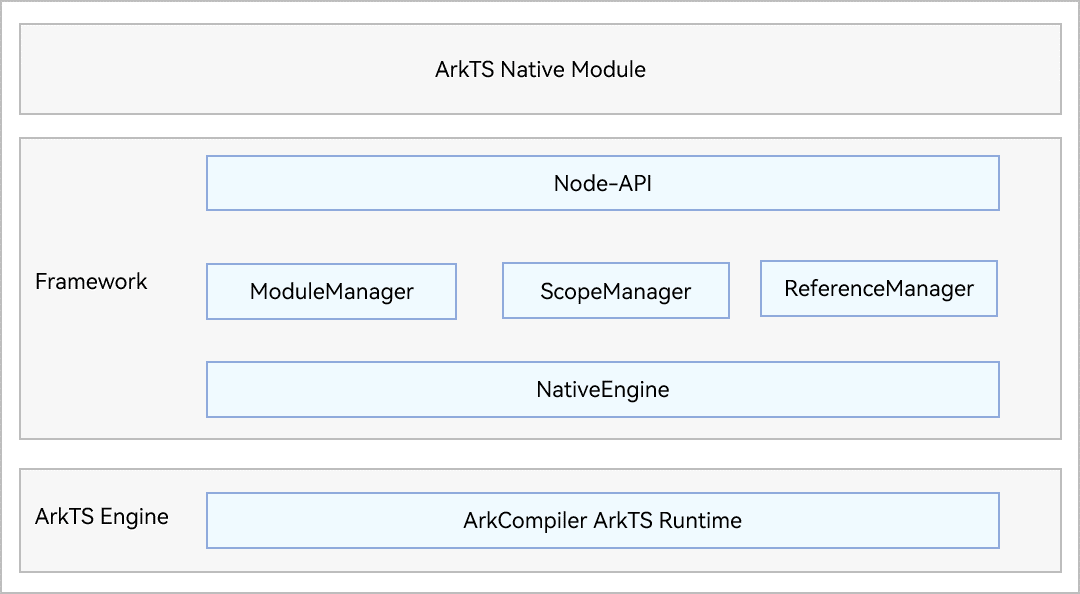Click the ModuleManager box

(331, 291)
